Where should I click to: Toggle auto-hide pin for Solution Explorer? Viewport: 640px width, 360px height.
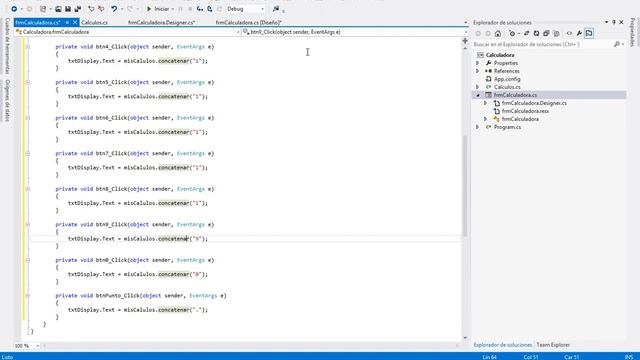614,22
